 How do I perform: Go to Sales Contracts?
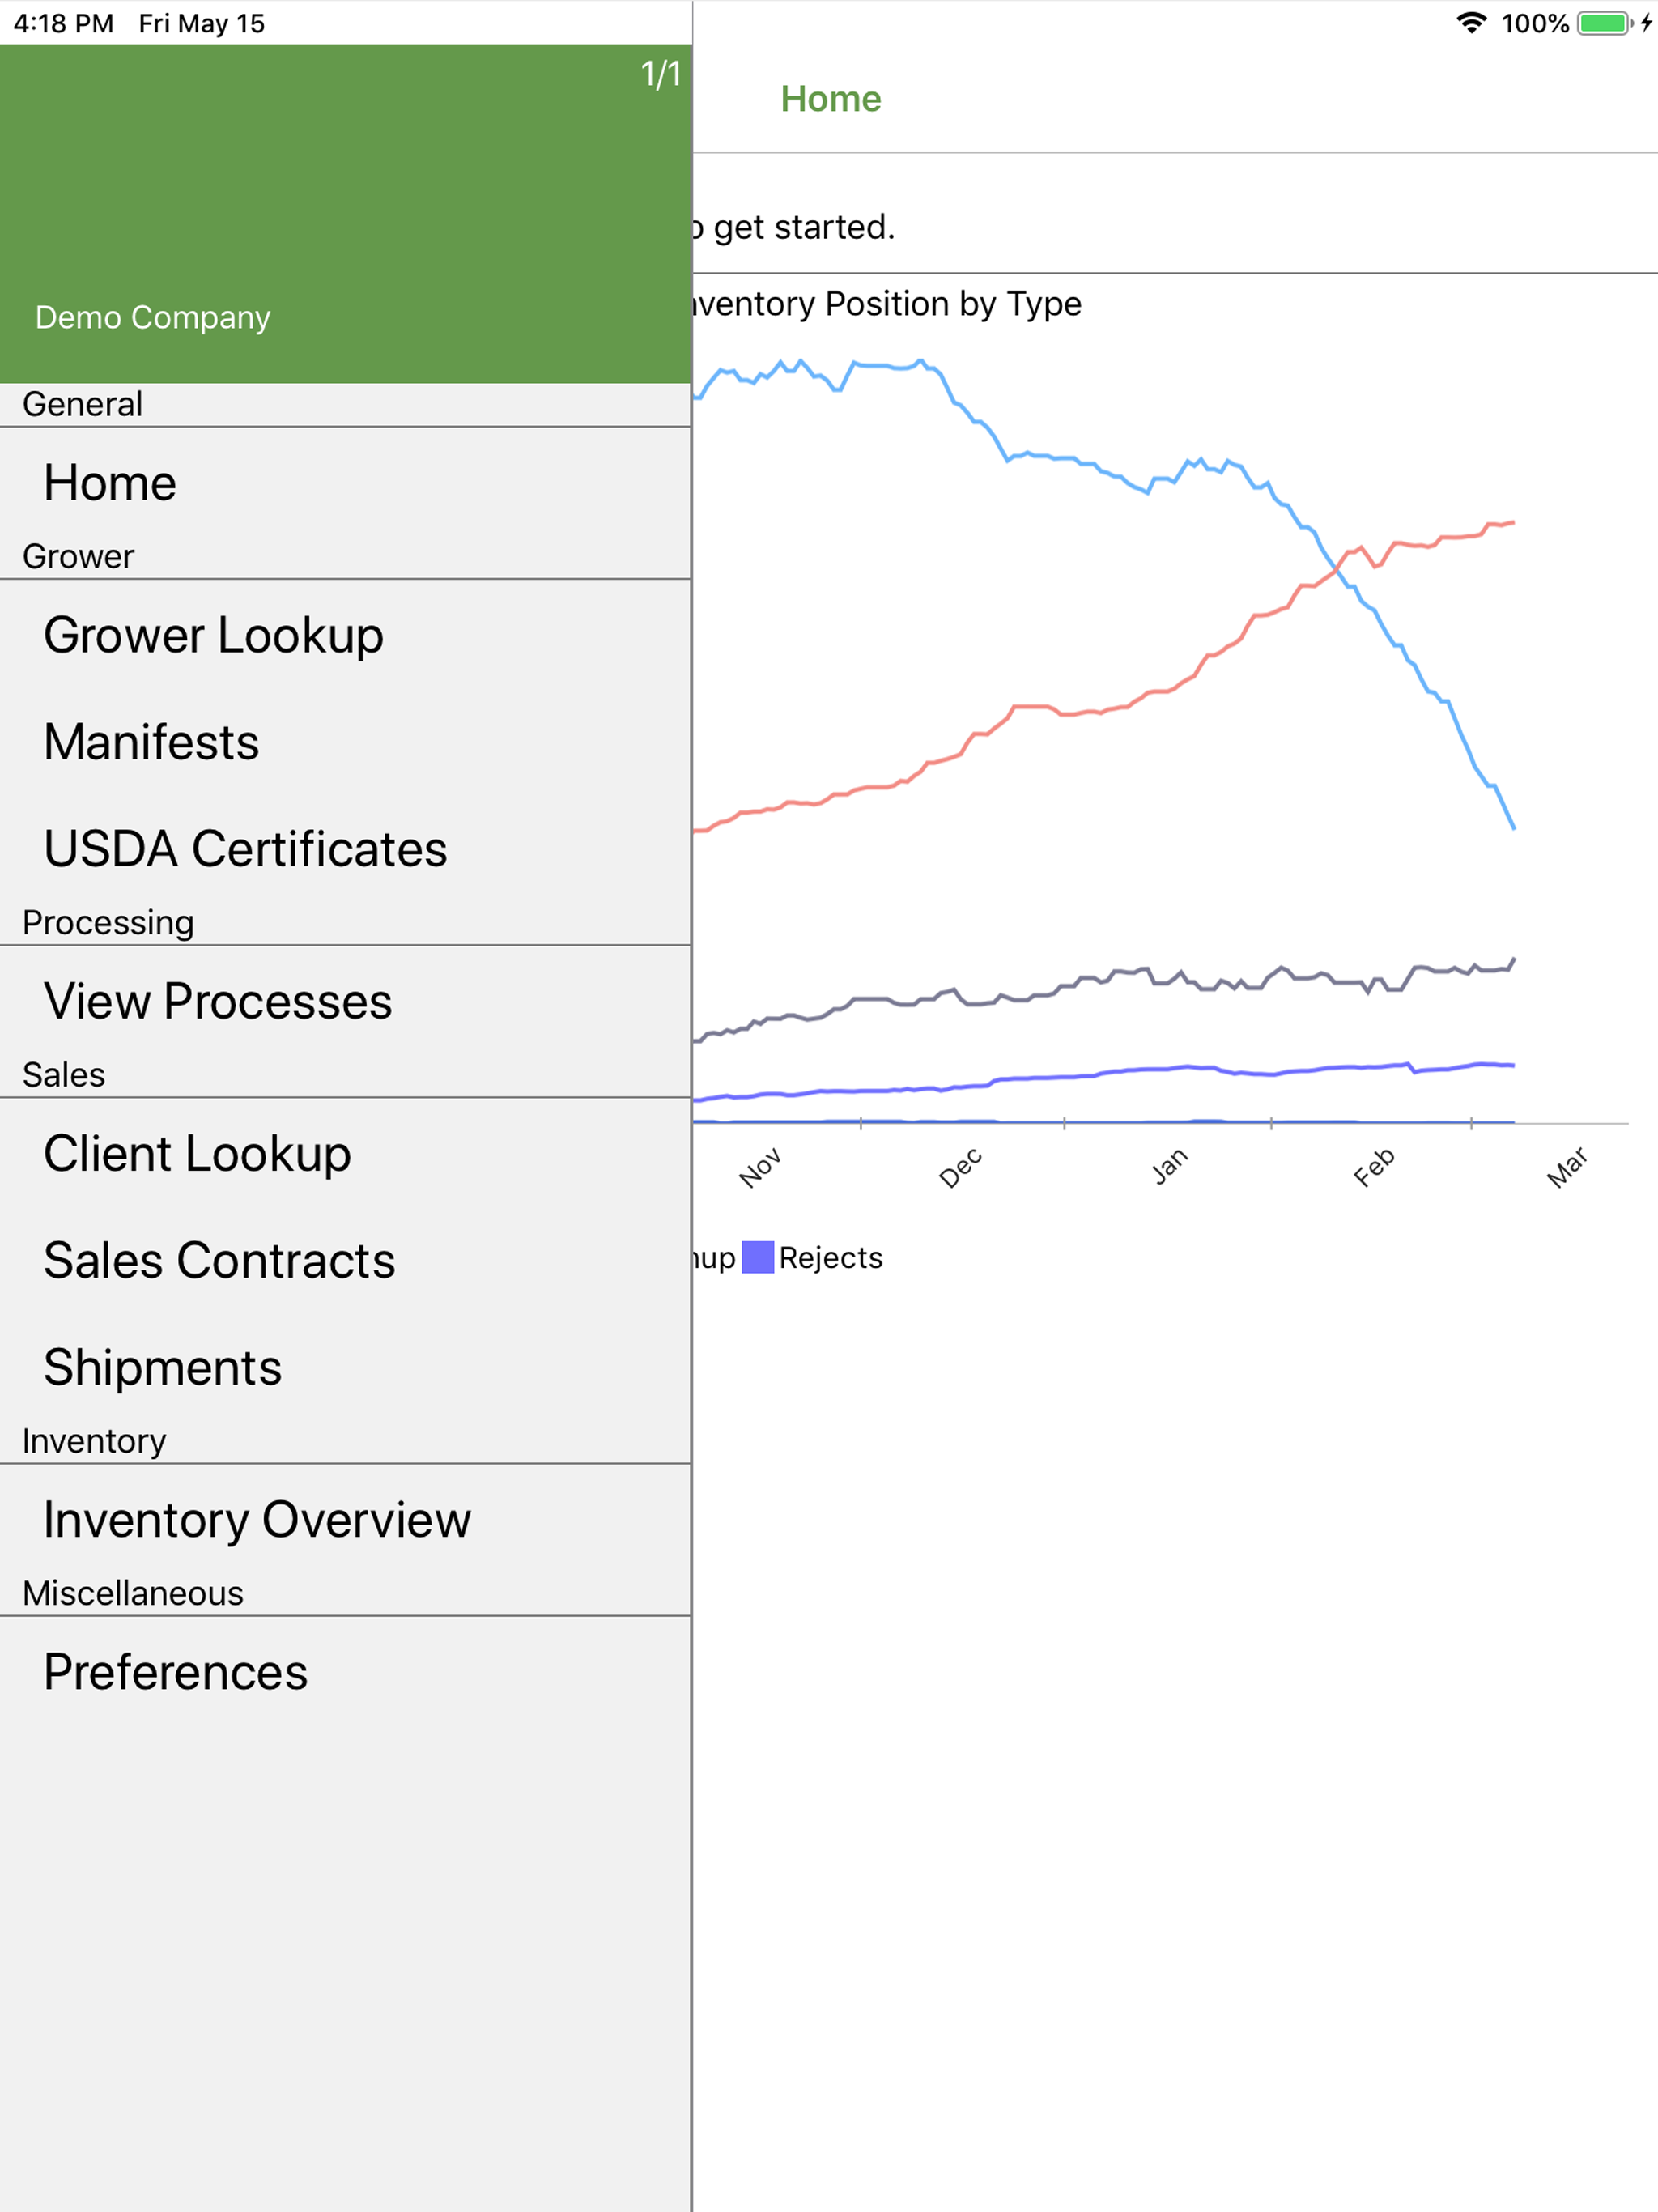(345, 1260)
